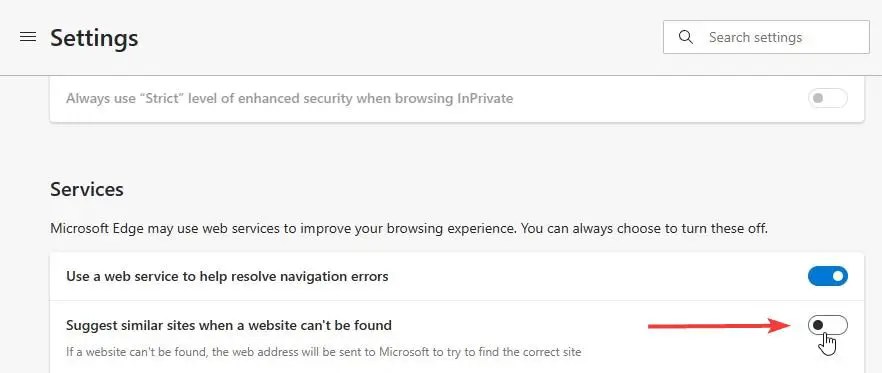Screen dimensions: 882x373
Task: Select the "Use a web service" option label
Action: 227,276
